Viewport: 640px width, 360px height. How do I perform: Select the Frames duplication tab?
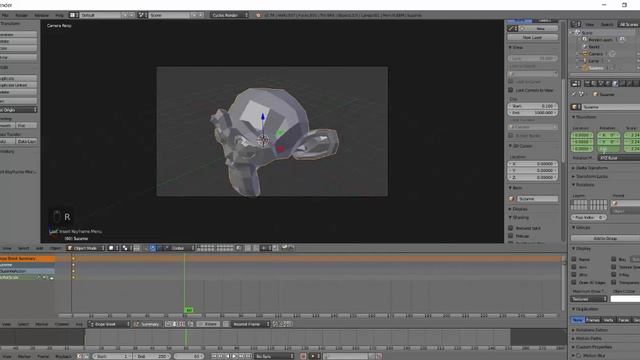click(x=593, y=320)
